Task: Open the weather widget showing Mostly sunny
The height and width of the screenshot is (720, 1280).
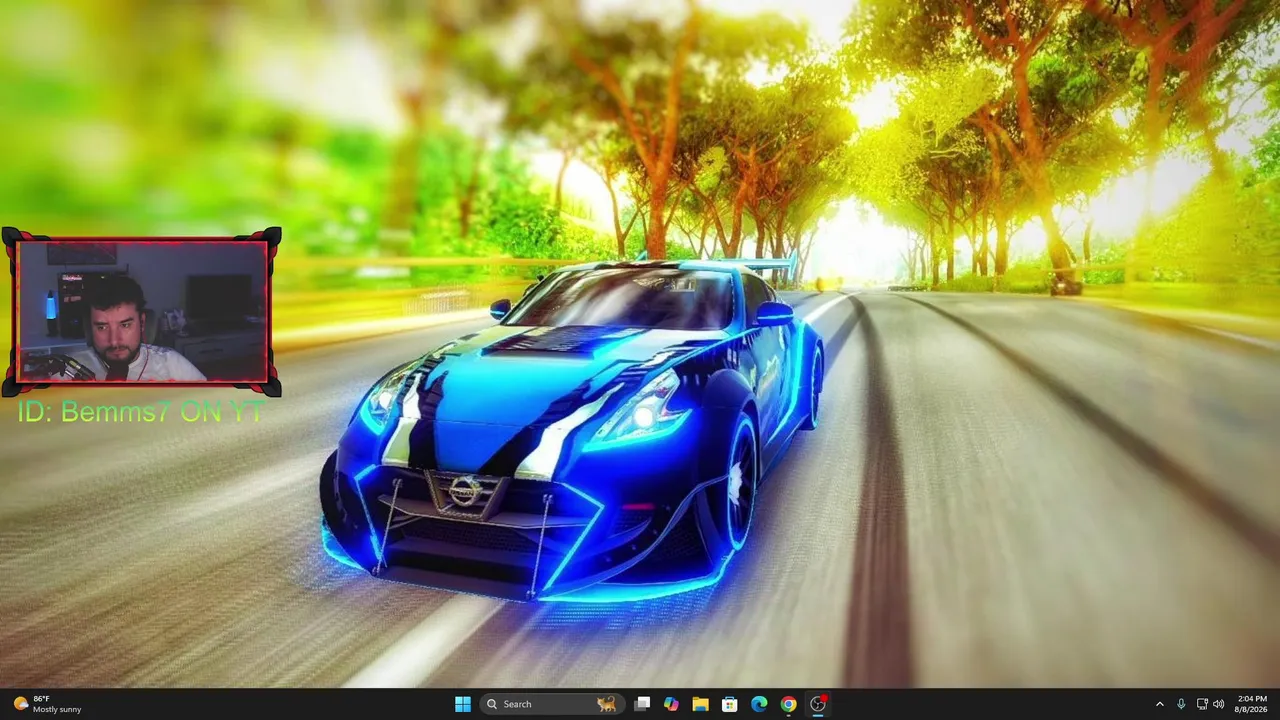Action: (x=48, y=704)
